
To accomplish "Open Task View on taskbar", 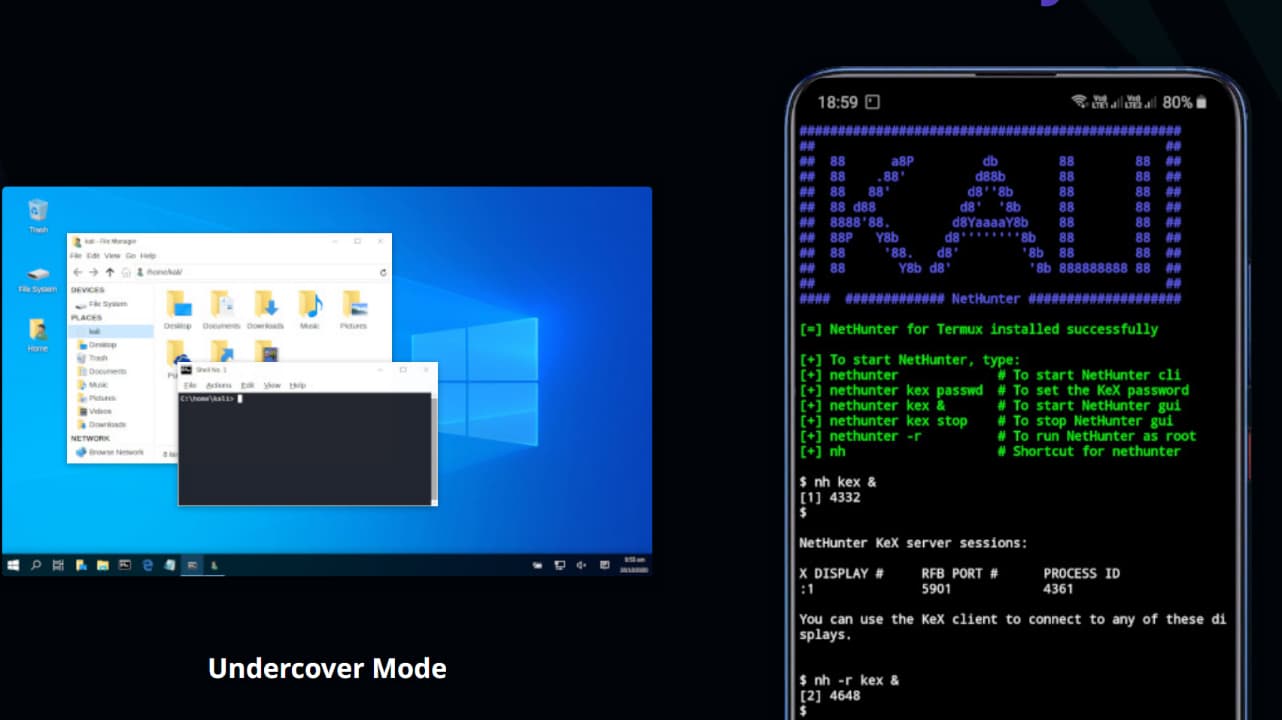I will [x=58, y=565].
